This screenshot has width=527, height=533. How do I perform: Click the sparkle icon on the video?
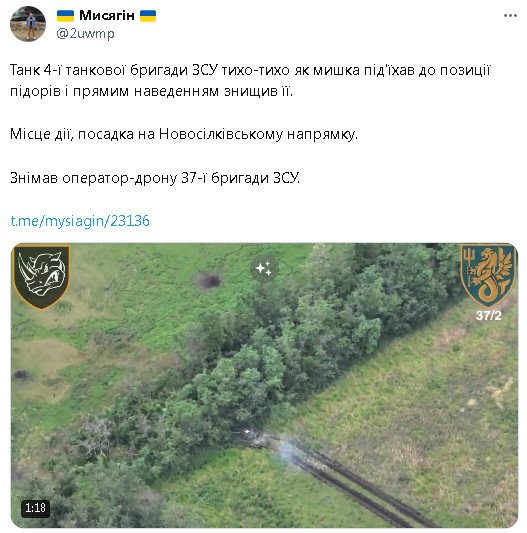coord(264,269)
